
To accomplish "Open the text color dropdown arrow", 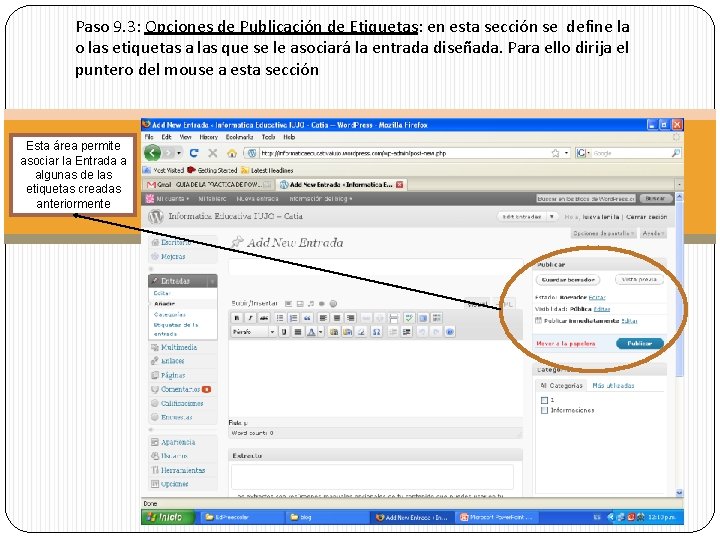I will click(321, 332).
